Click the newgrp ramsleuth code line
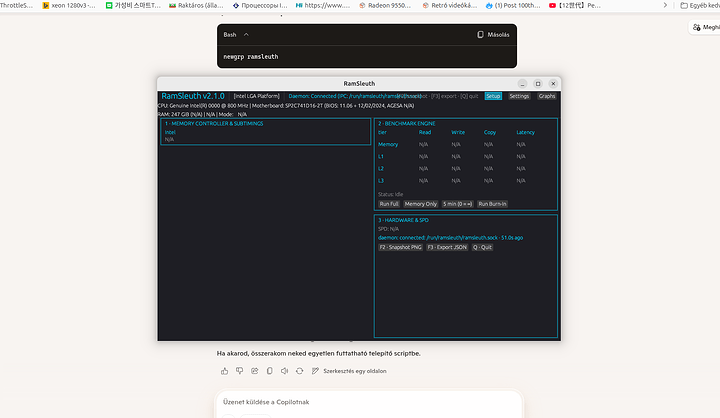Screen dimensions: 720x418 click(251, 56)
